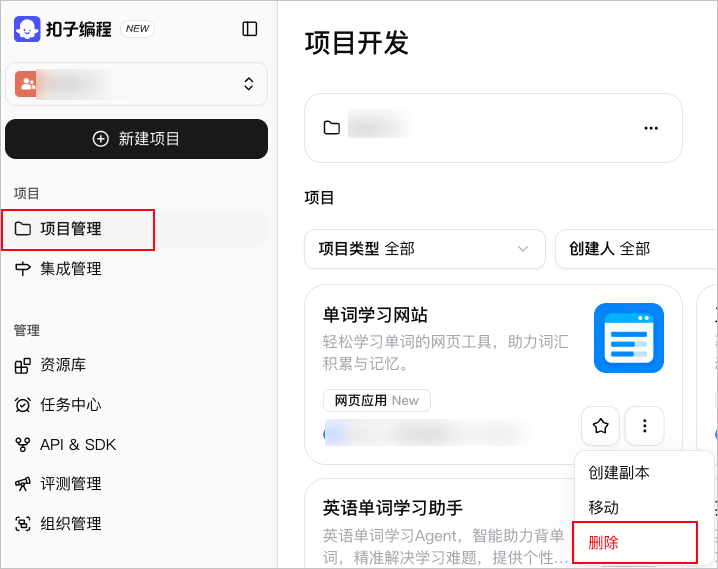Open the workspace switcher up-down arrows
718x569 pixels.
(x=249, y=84)
